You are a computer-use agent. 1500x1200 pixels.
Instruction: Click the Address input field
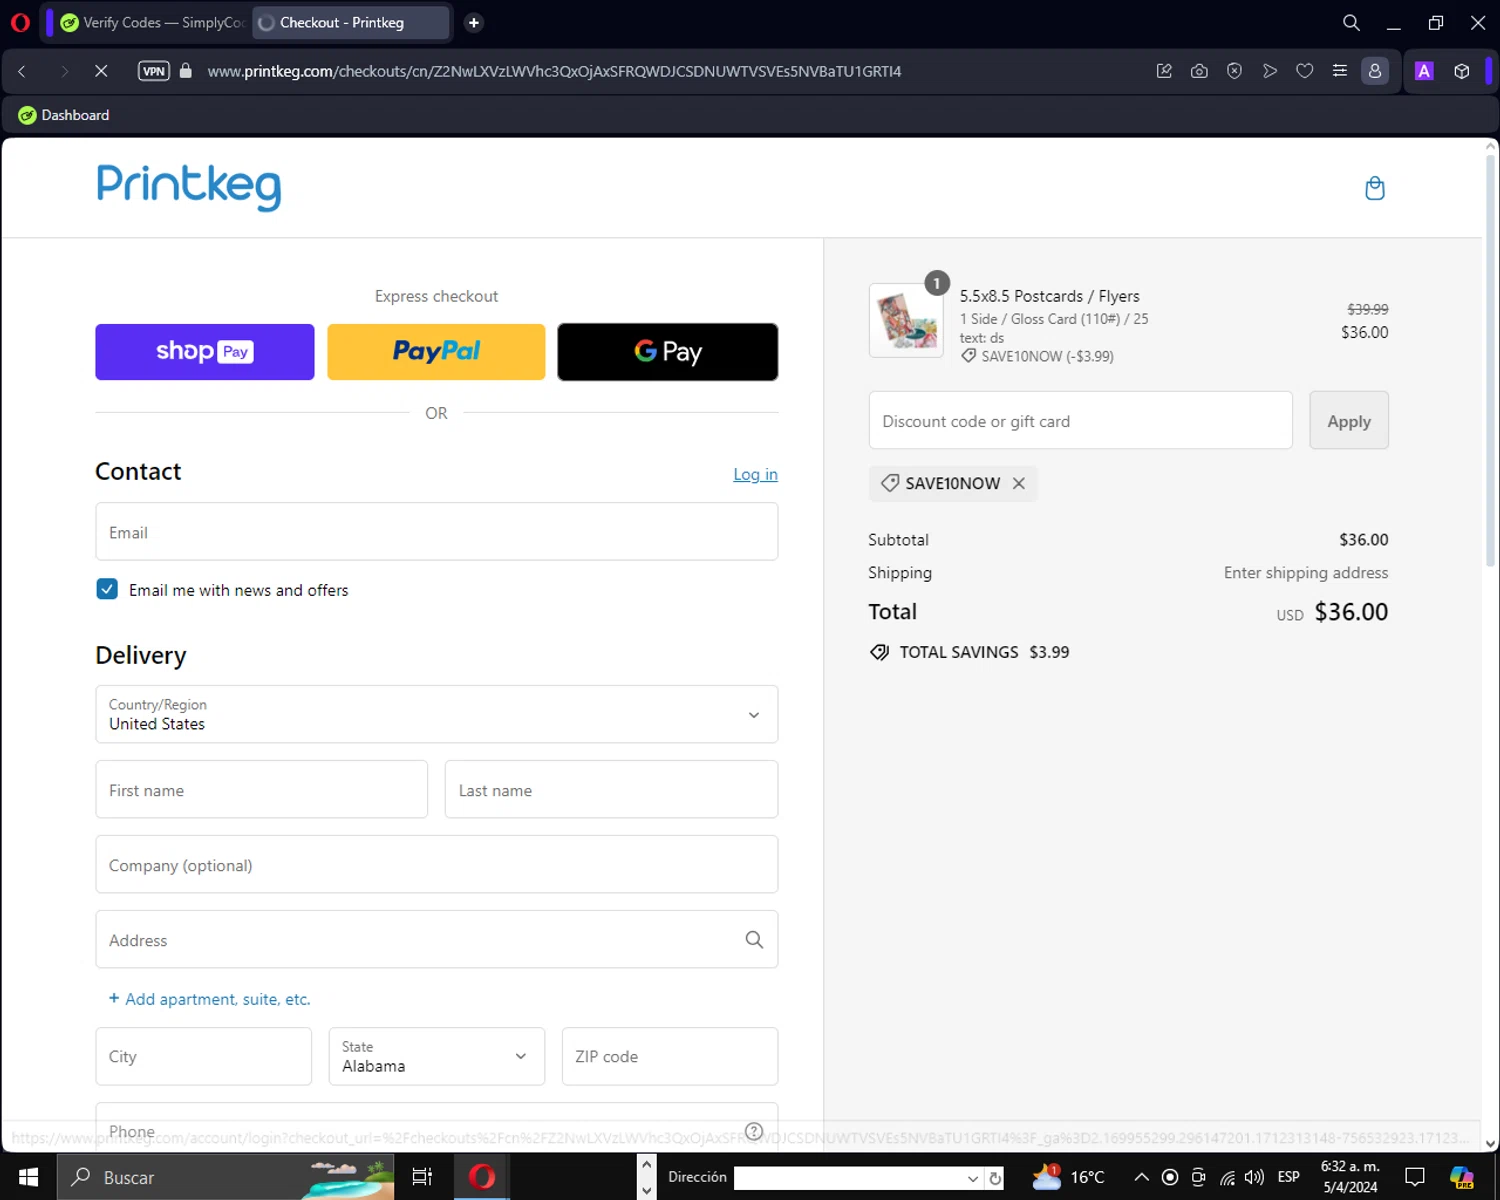(436, 939)
